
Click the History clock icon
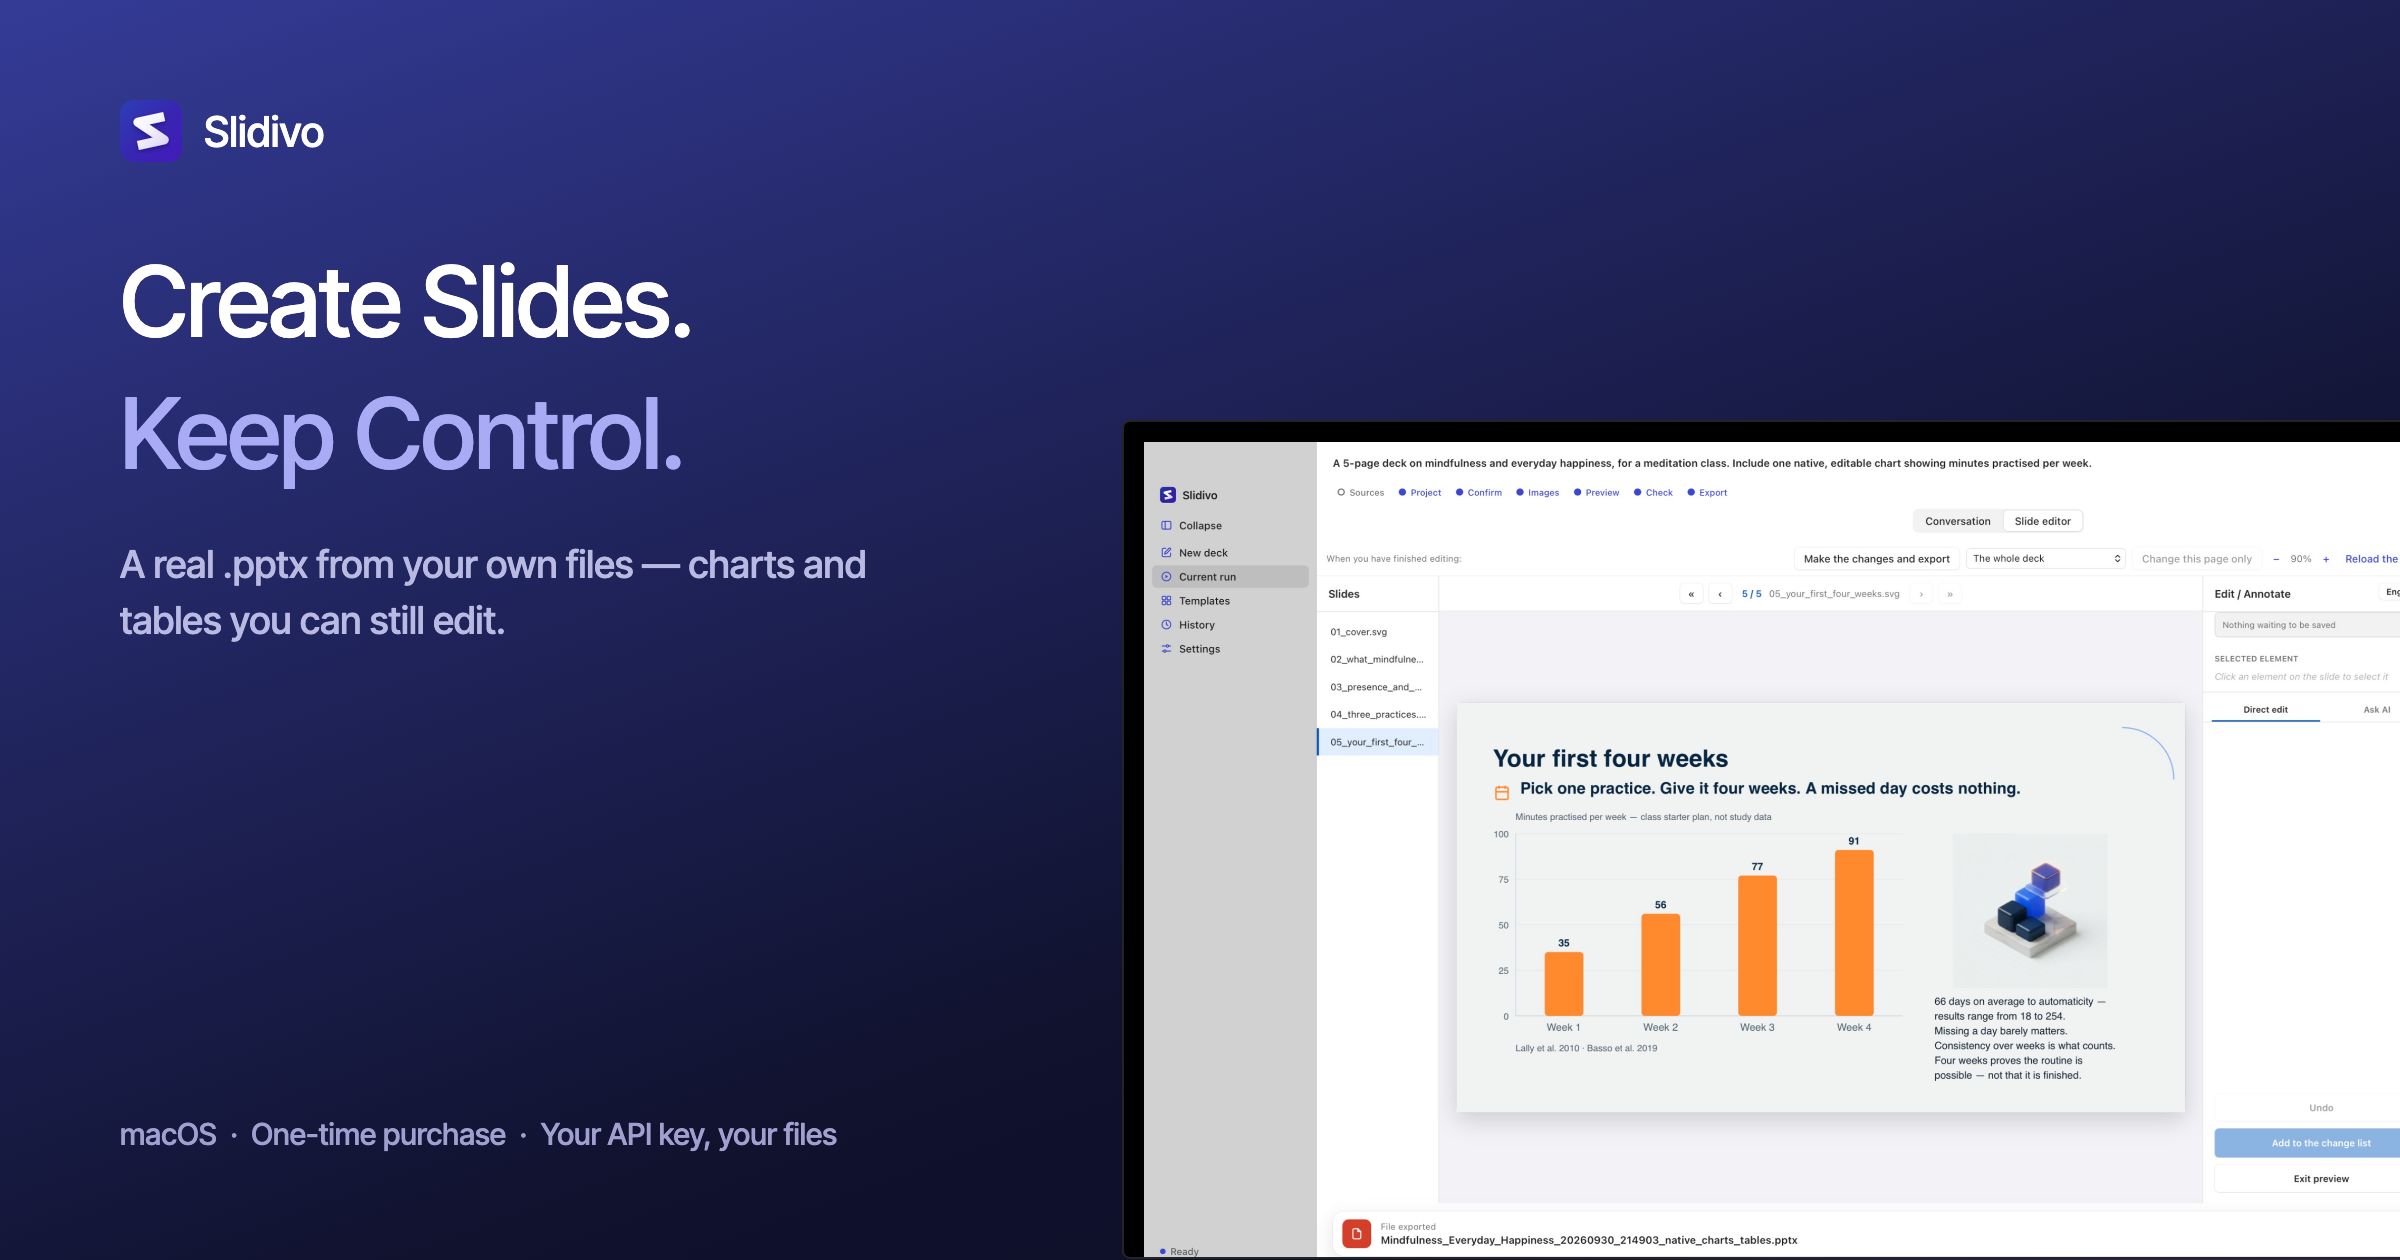1166,625
